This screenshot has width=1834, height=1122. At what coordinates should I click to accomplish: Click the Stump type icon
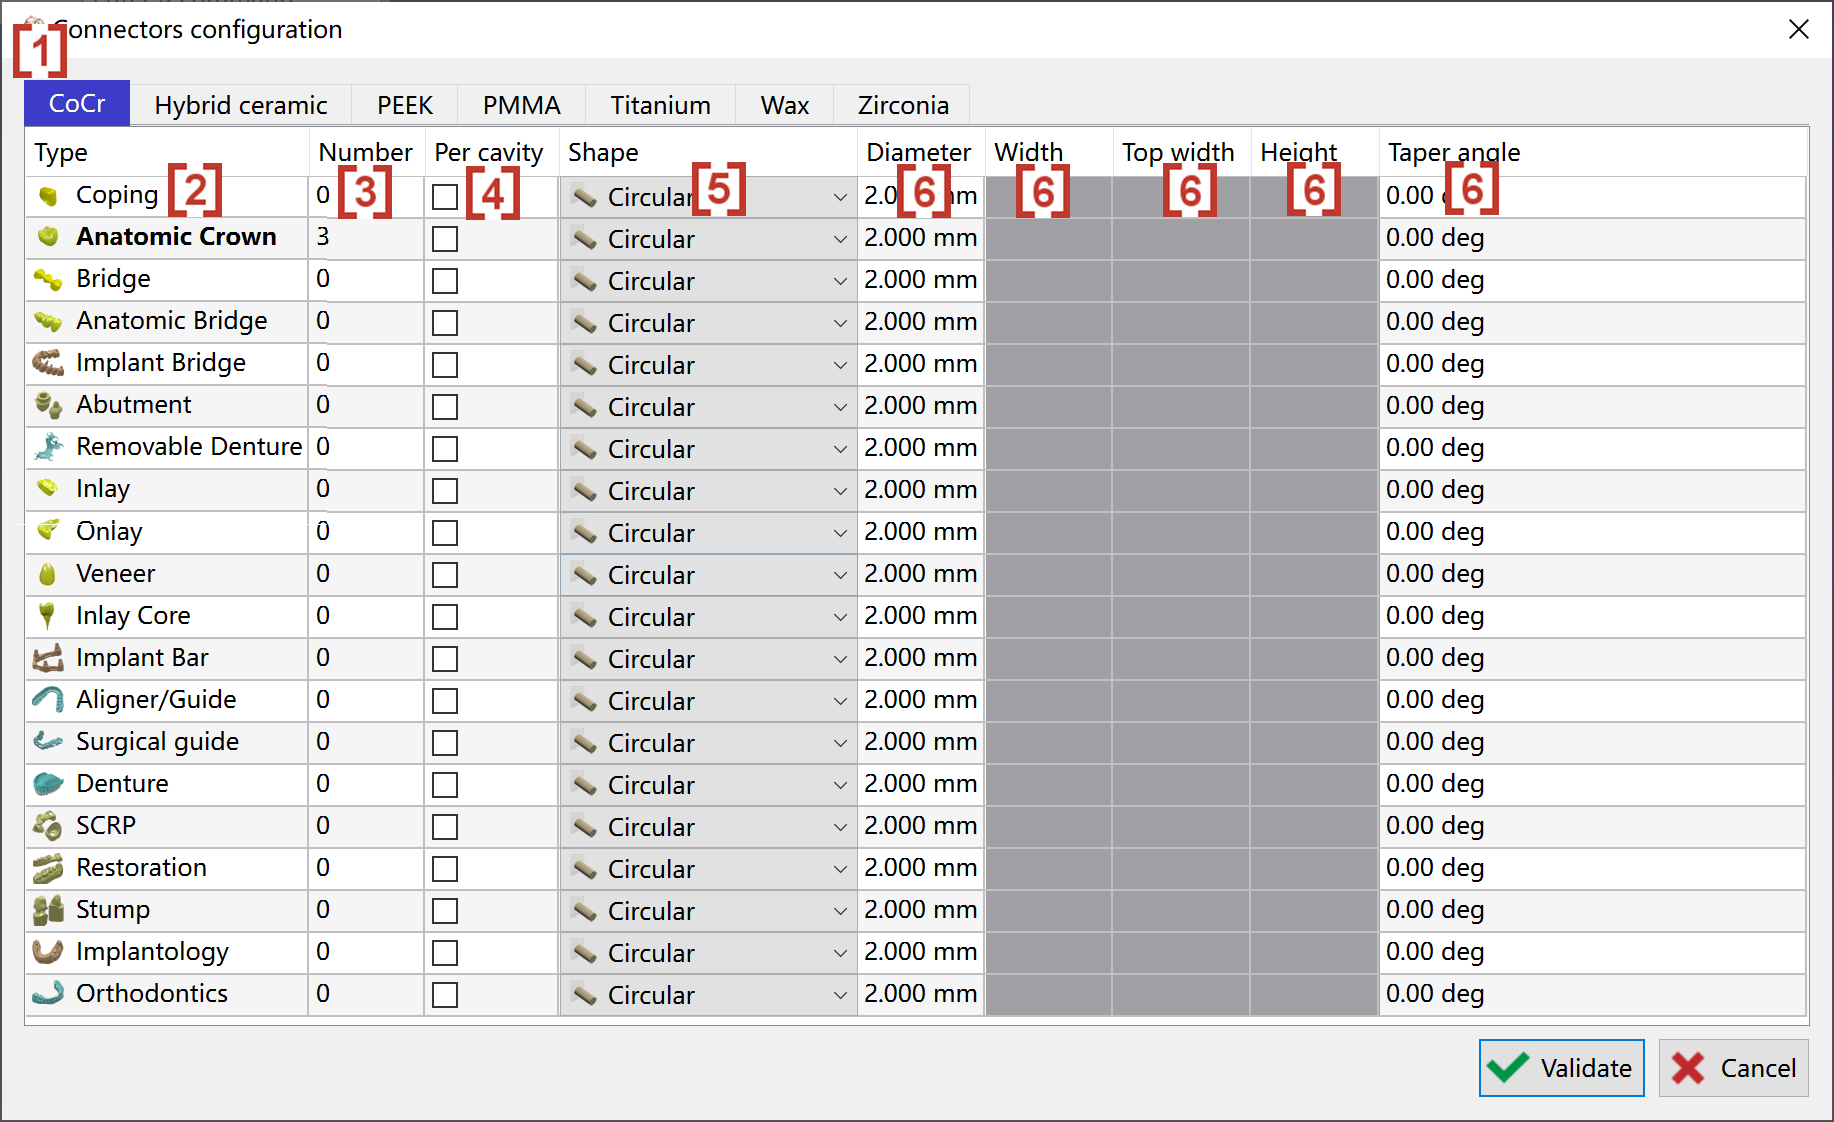[48, 910]
